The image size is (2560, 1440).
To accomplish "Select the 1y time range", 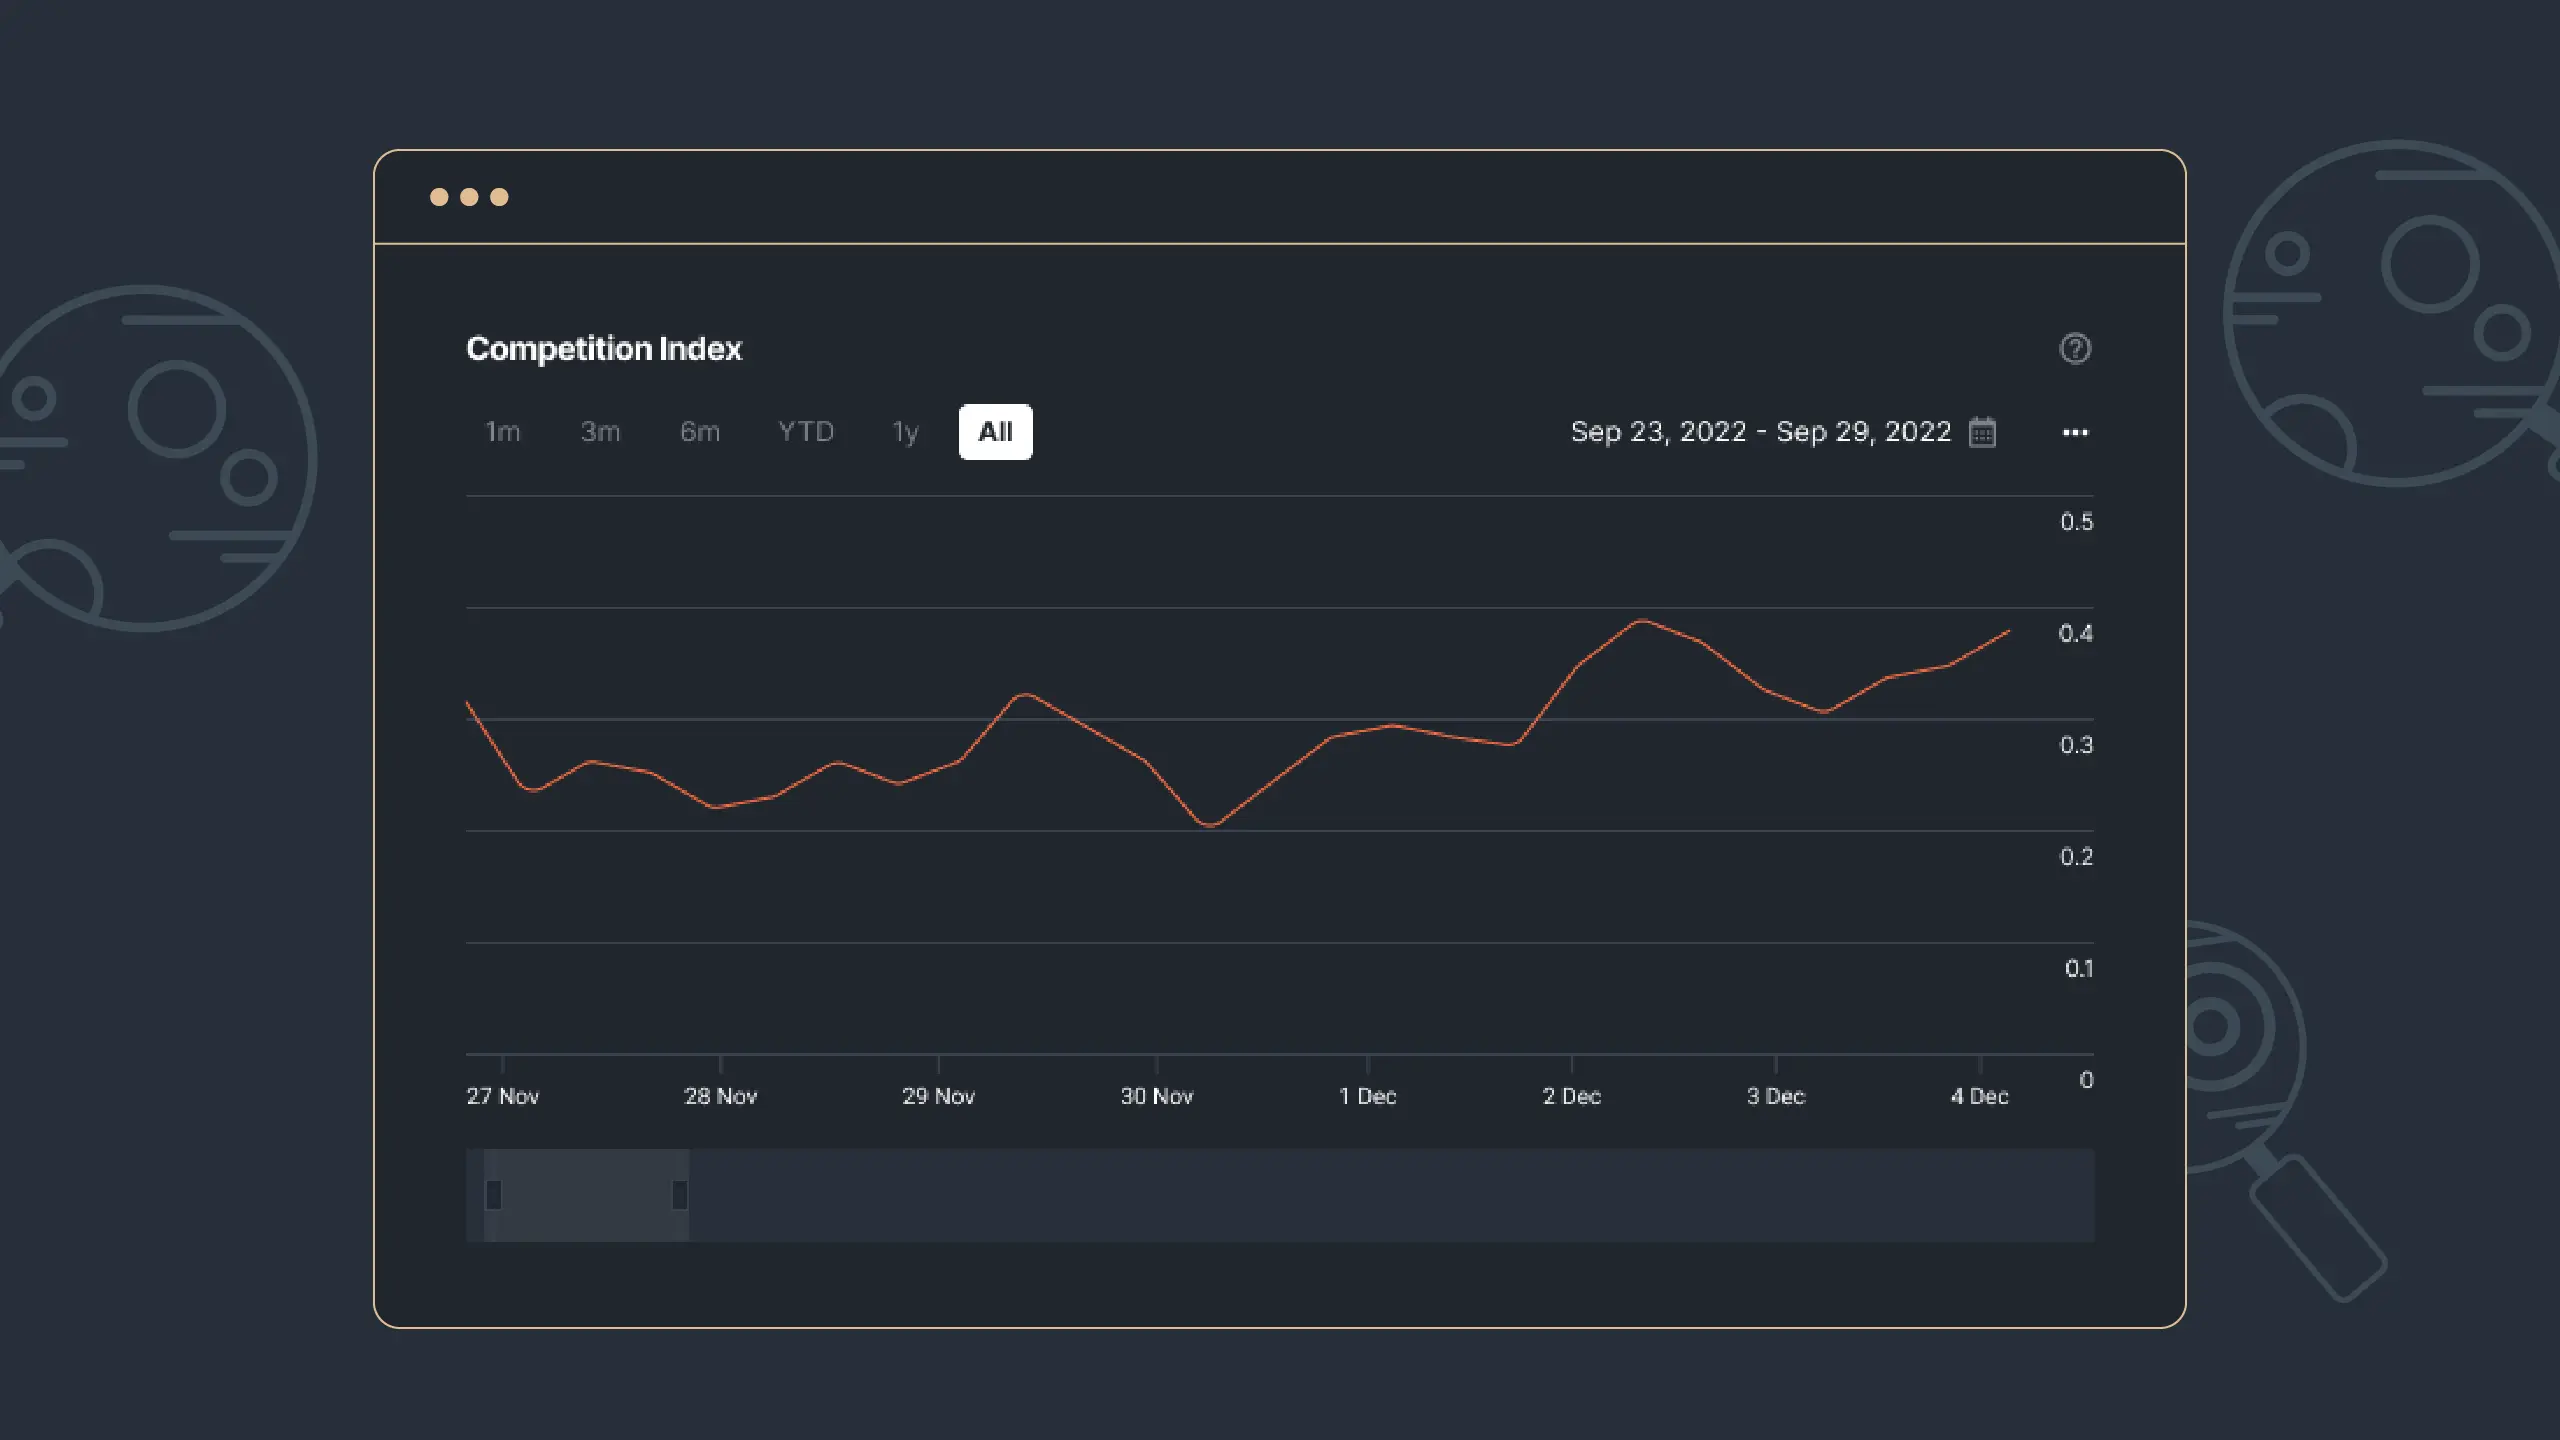I will (905, 432).
